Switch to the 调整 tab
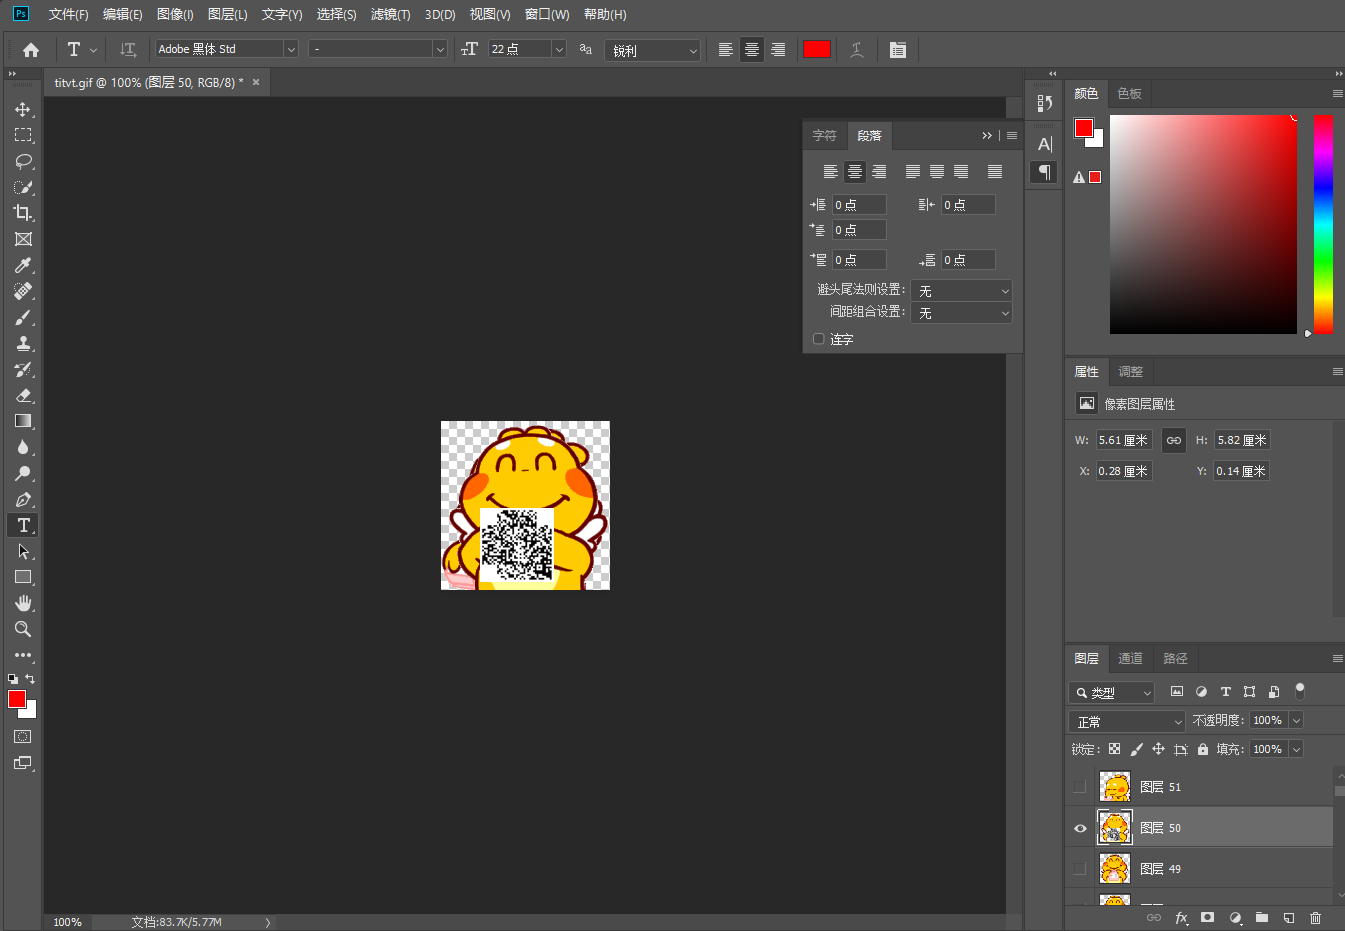 pos(1130,371)
